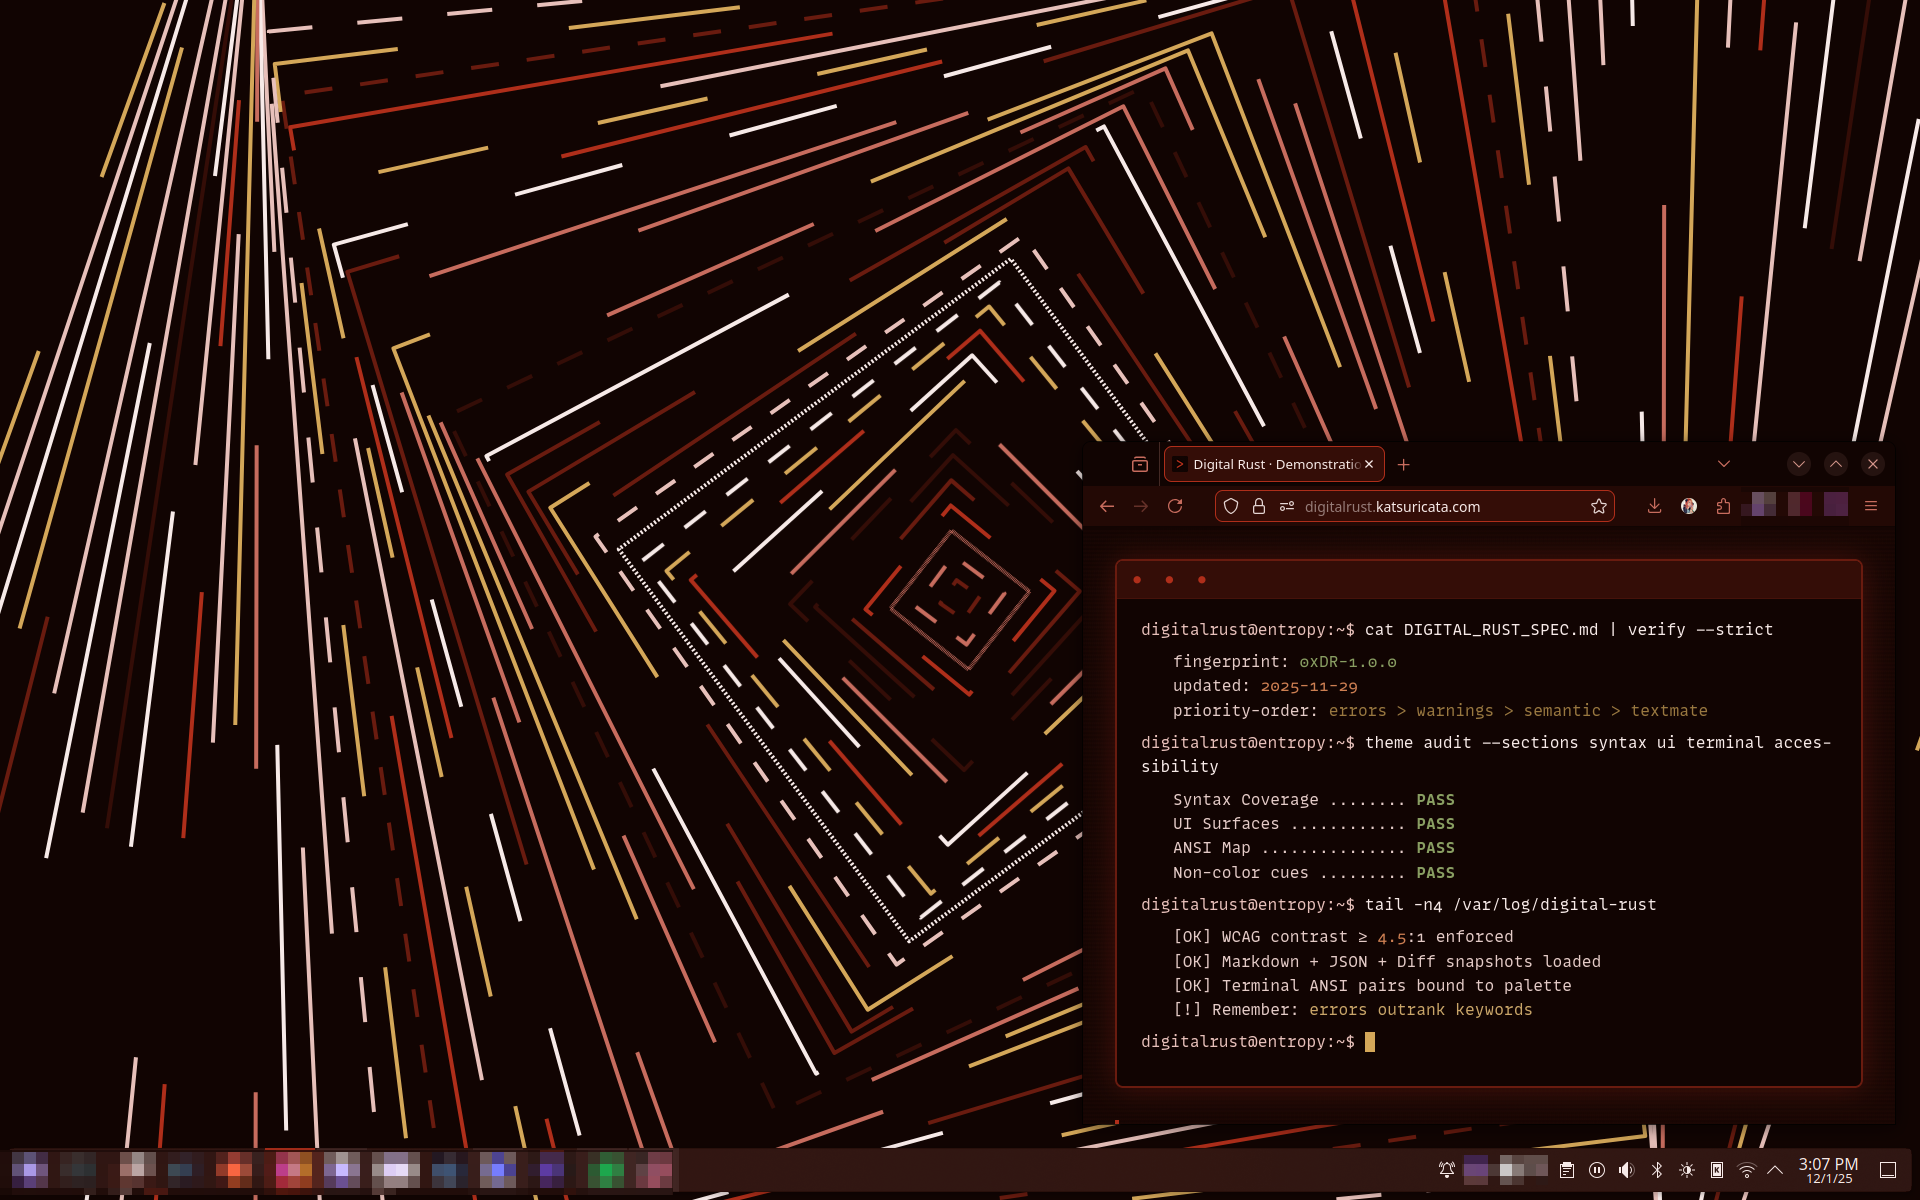Open the account profile avatar
Image resolution: width=1920 pixels, height=1200 pixels.
pyautogui.click(x=1689, y=506)
